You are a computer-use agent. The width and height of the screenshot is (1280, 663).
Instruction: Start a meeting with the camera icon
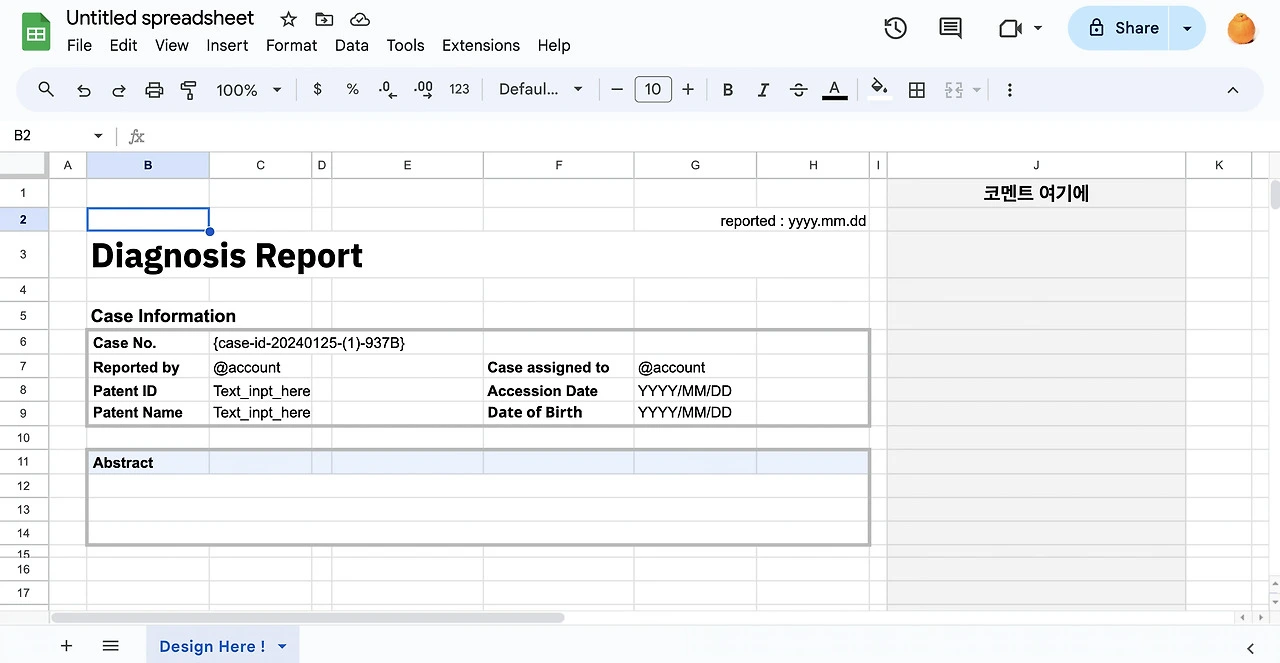coord(1010,28)
